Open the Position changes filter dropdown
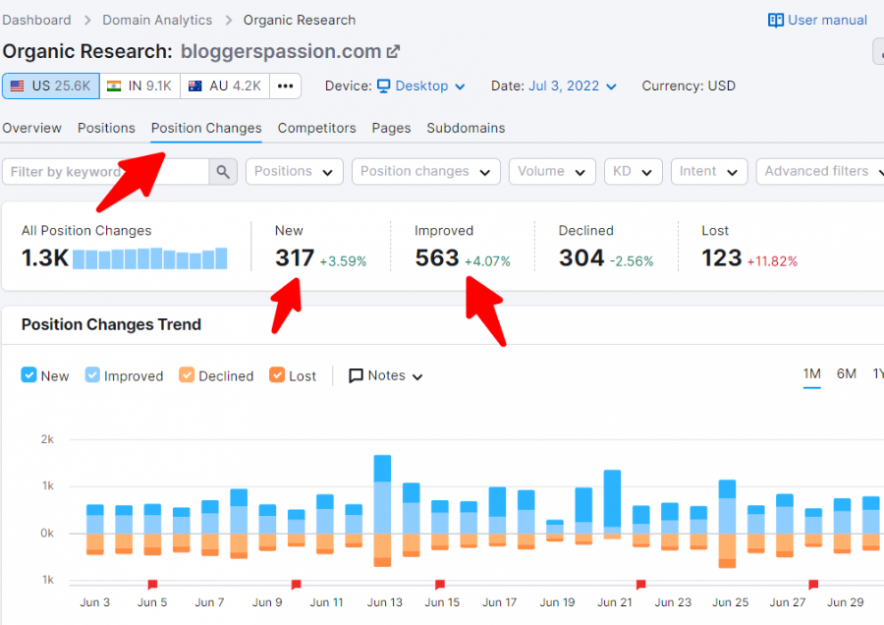The height and width of the screenshot is (625, 884). coord(426,171)
